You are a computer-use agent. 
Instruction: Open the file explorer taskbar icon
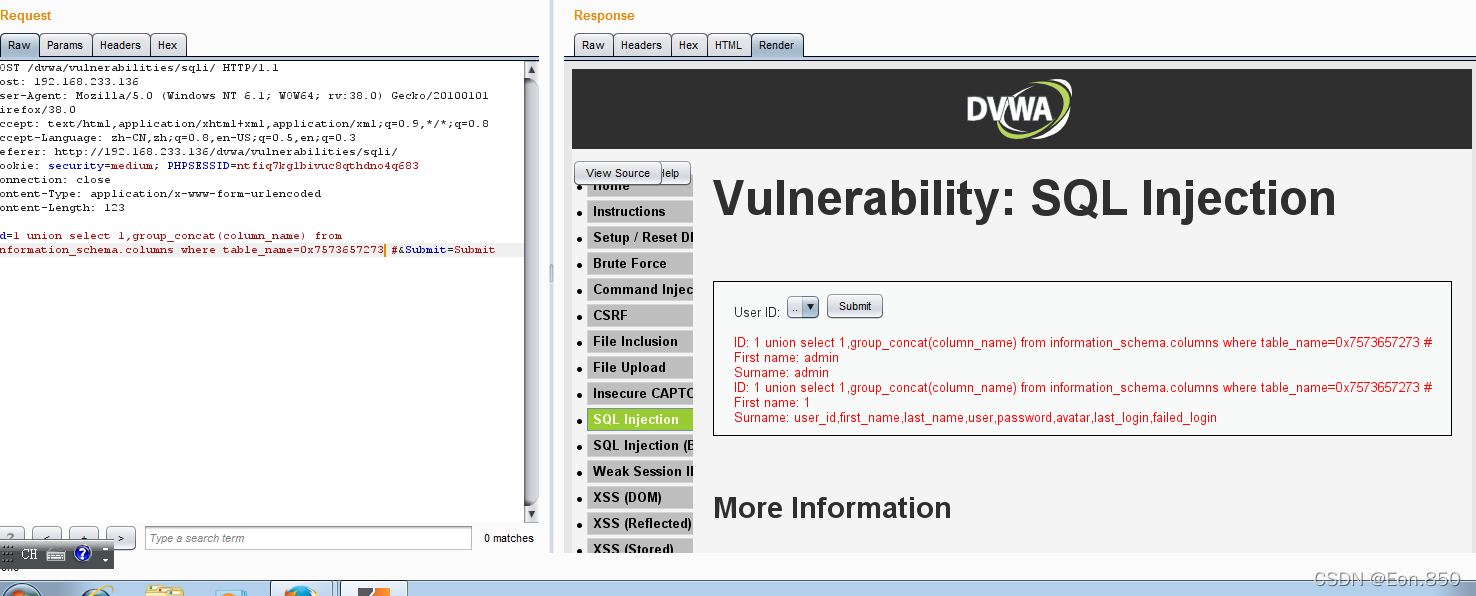coord(164,589)
